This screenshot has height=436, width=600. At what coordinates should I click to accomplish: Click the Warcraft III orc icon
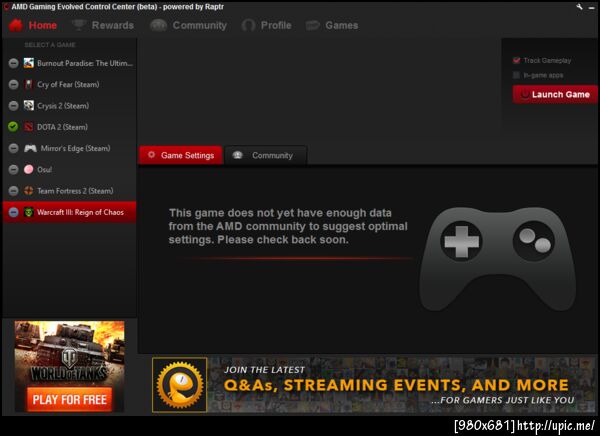click(x=29, y=212)
